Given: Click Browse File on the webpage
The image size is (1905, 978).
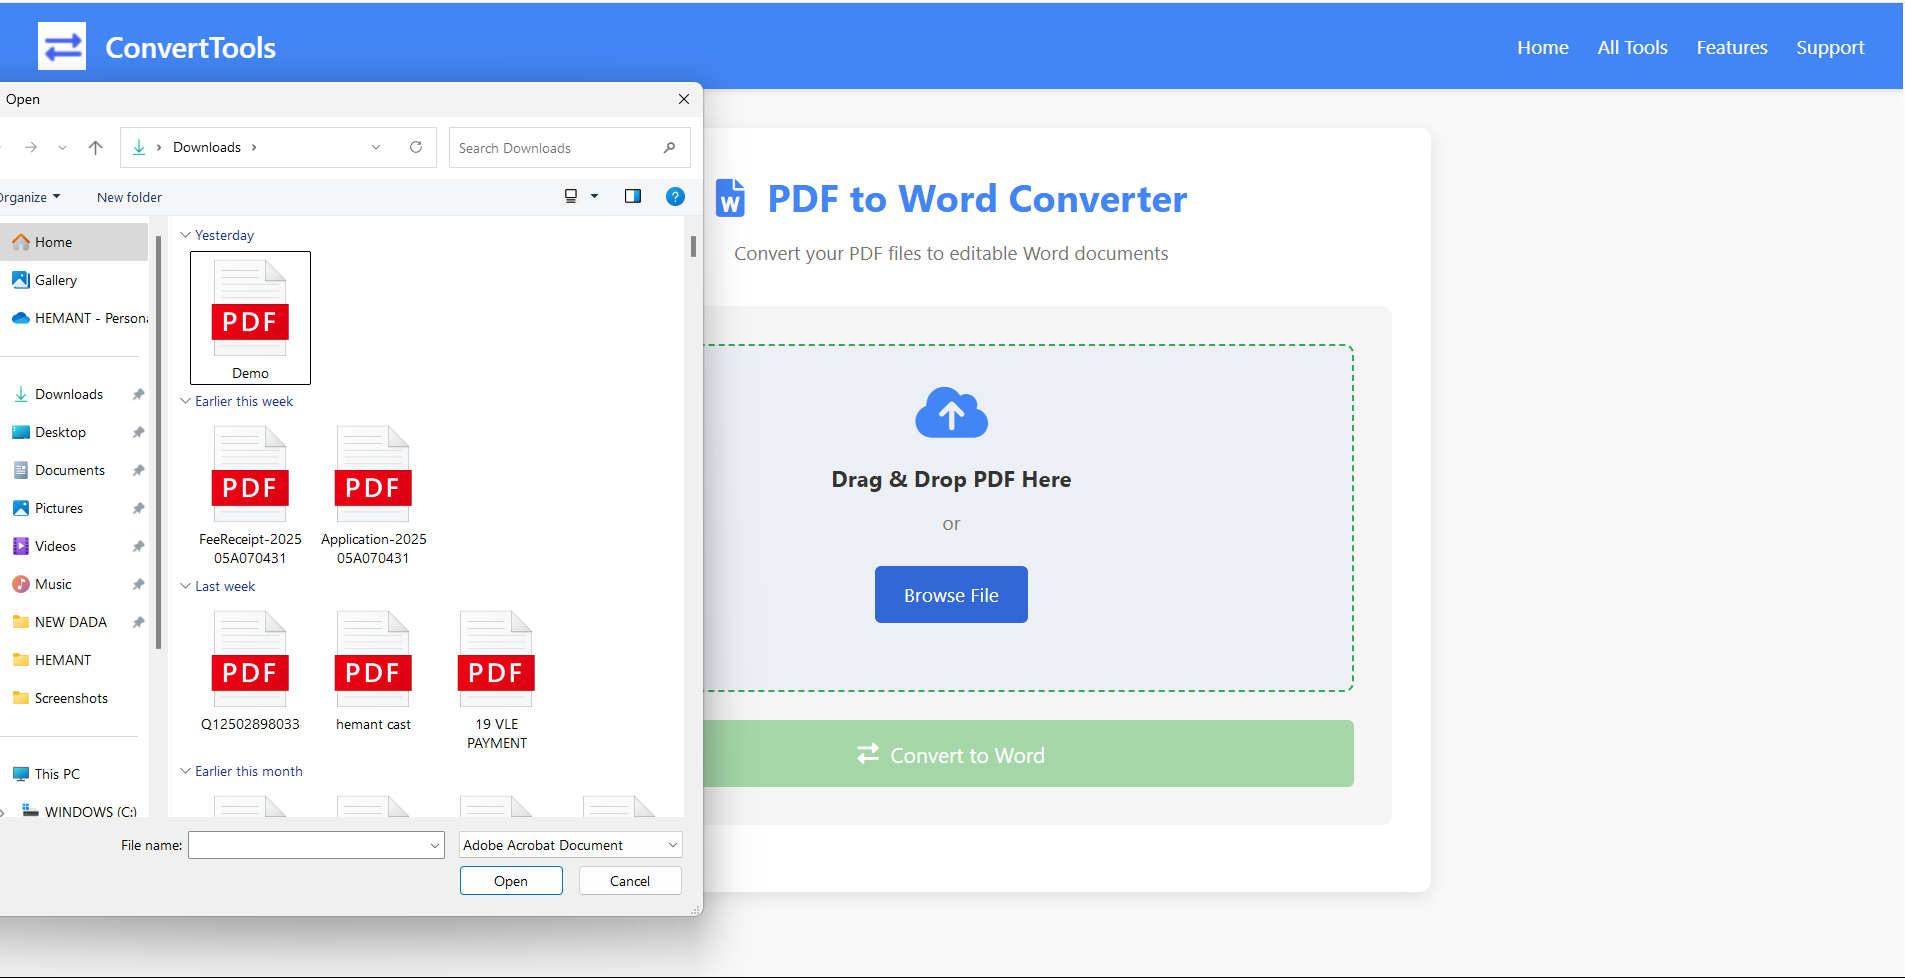Looking at the screenshot, I should coord(951,595).
